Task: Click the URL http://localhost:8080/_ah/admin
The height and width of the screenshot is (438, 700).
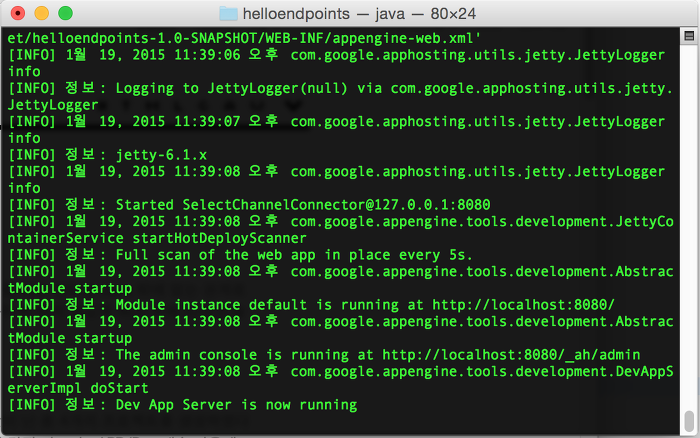Action: (511, 355)
